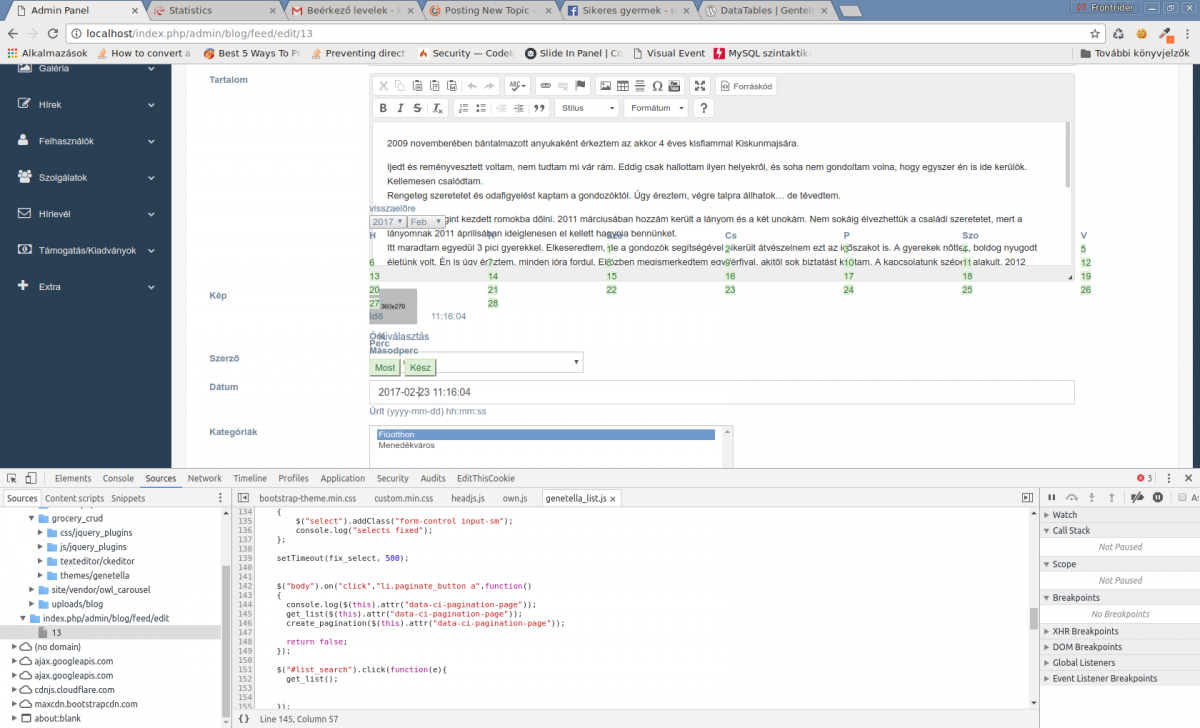
Task: Insert a bulleted list
Action: 481,108
